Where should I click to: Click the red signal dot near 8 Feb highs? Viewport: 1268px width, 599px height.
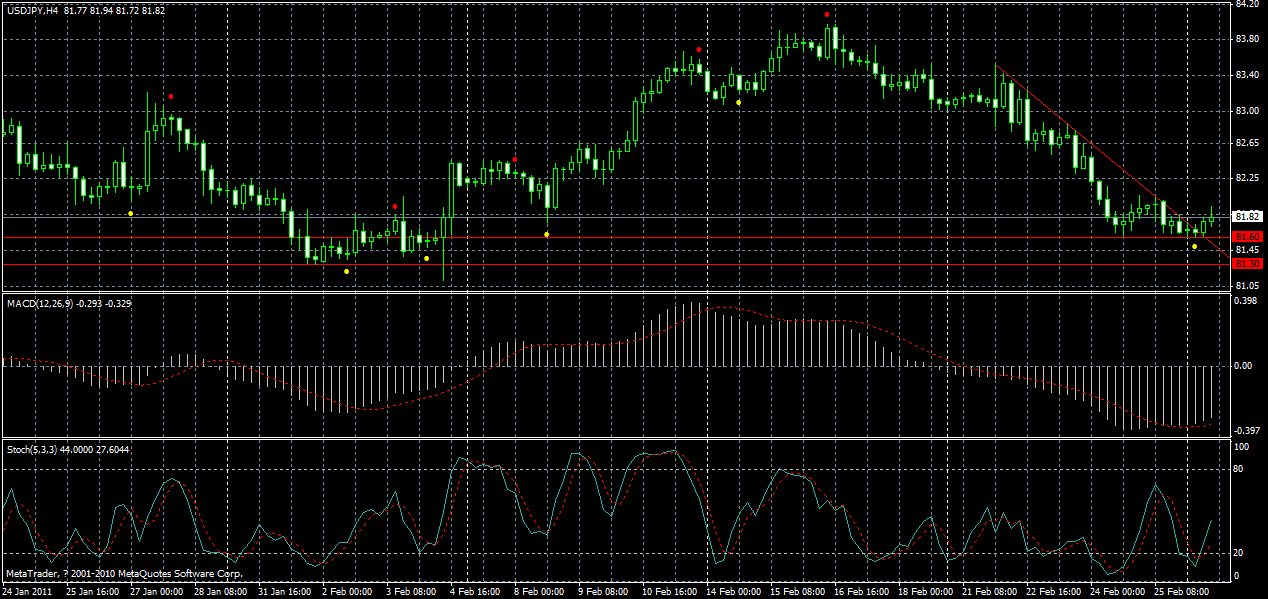[x=514, y=160]
